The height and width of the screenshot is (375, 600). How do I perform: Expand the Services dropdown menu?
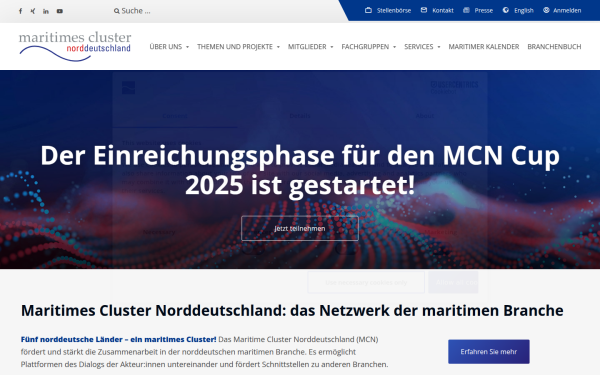(422, 47)
